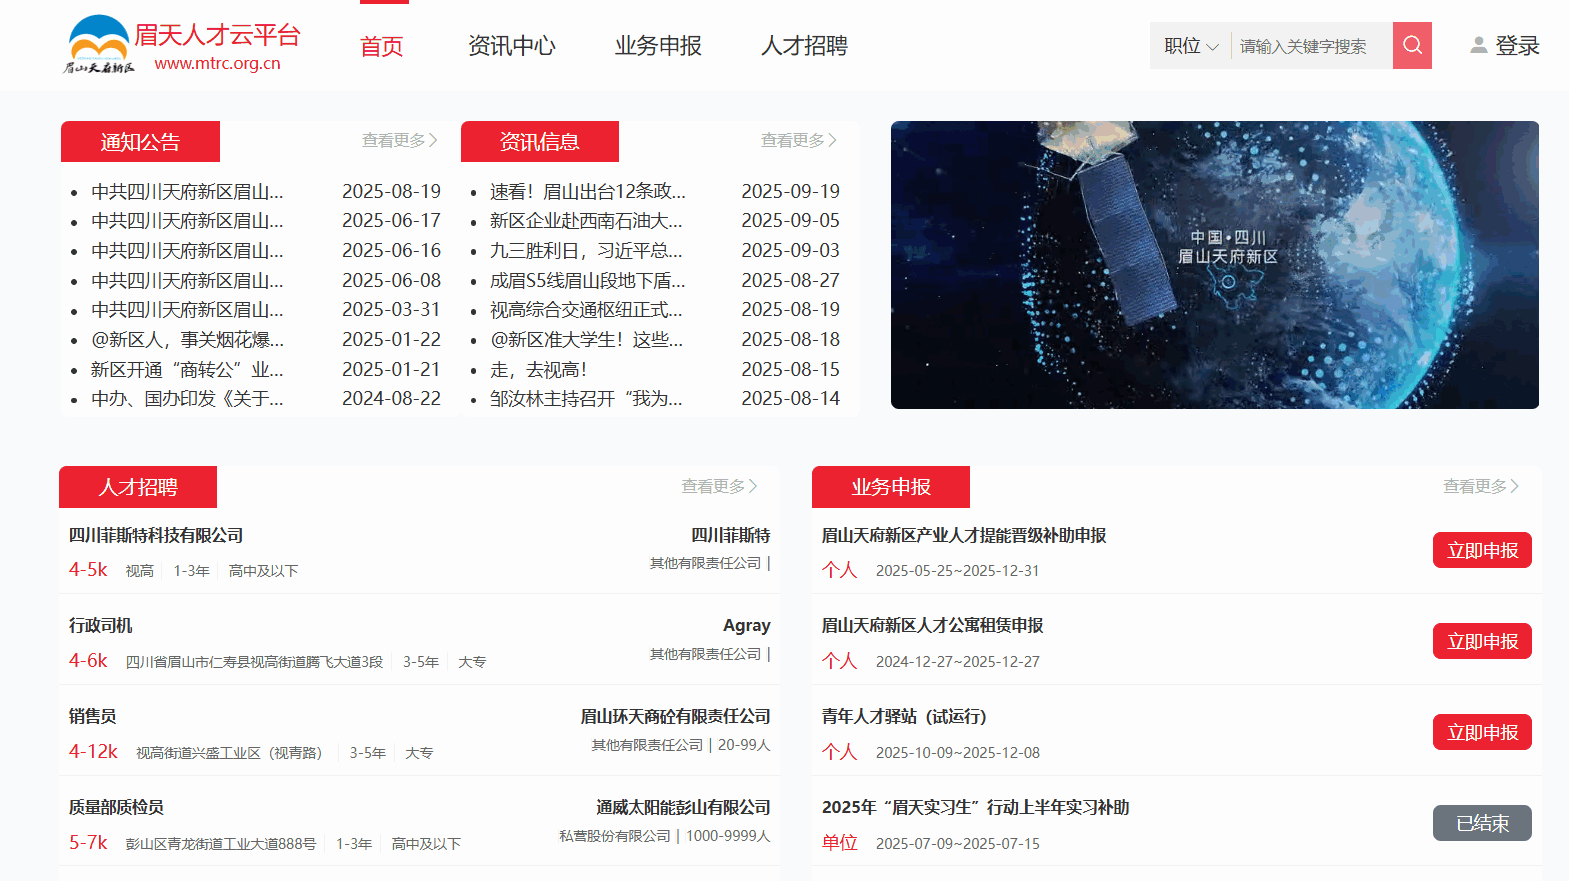Image resolution: width=1569 pixels, height=881 pixels.
Task: Open the 眉山天府新区 globe banner image
Action: 1214,265
